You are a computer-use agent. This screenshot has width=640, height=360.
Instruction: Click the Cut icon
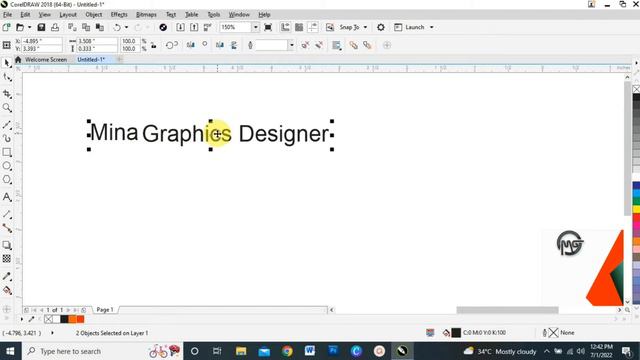tap(72, 27)
